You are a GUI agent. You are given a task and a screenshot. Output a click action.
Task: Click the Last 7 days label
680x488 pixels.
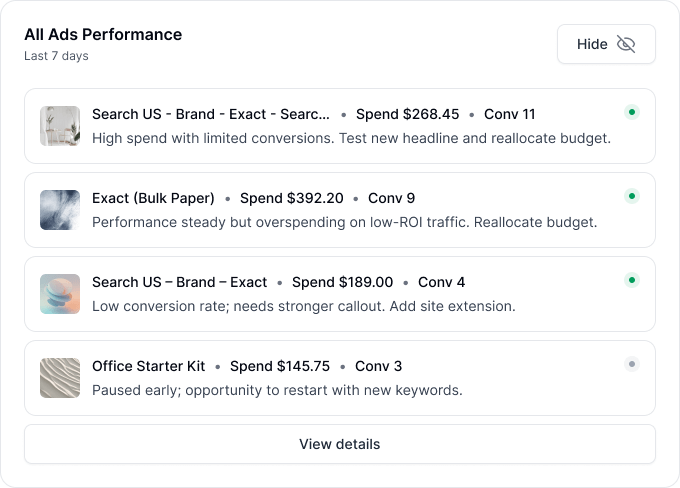tap(56, 56)
